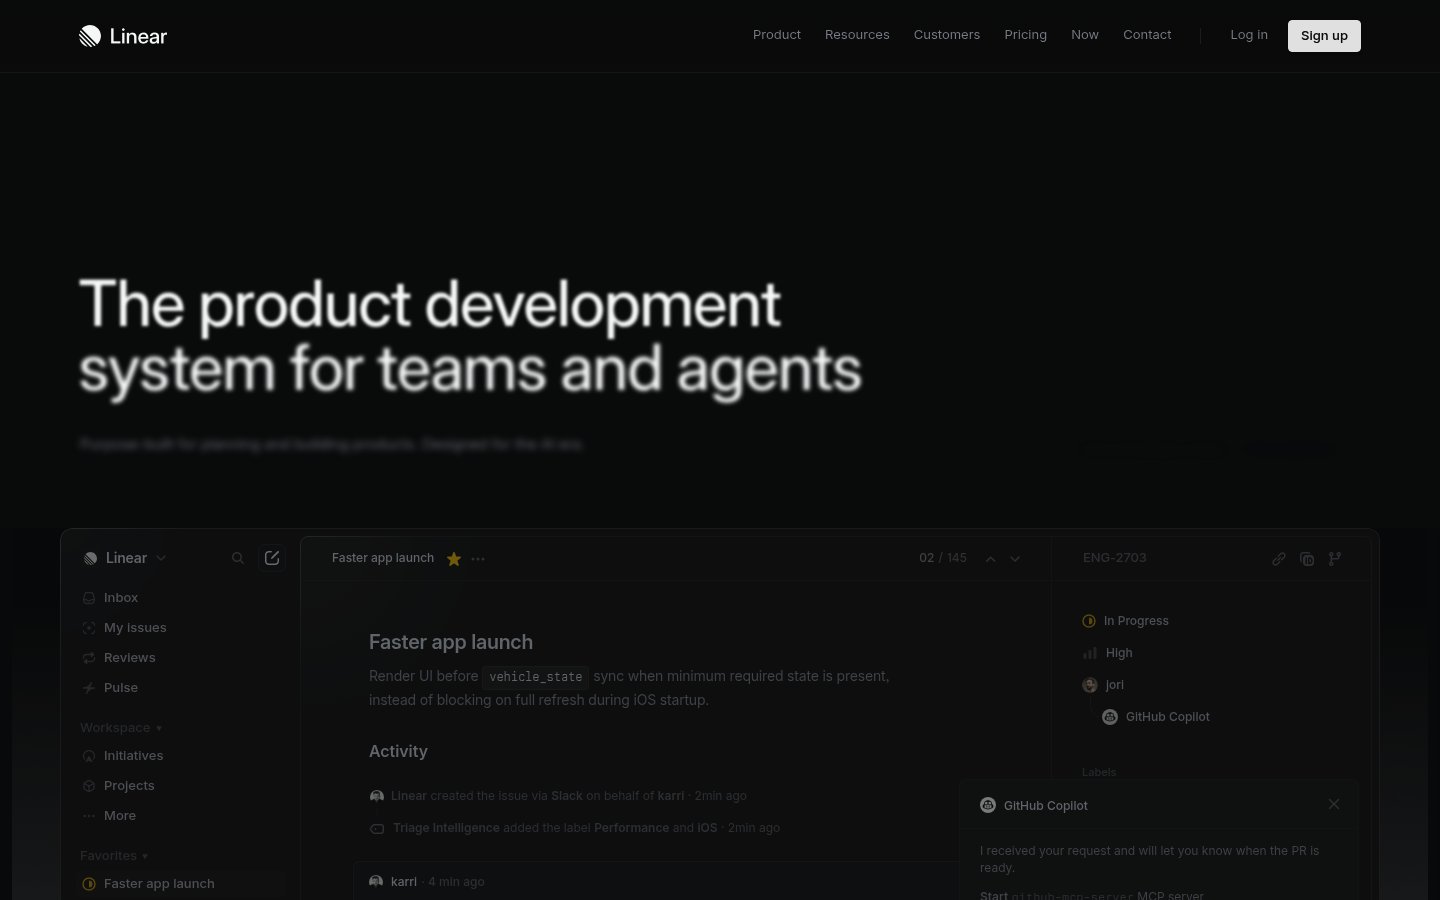Click the Log in link
Screen dimensions: 1440x900
tap(1248, 35)
